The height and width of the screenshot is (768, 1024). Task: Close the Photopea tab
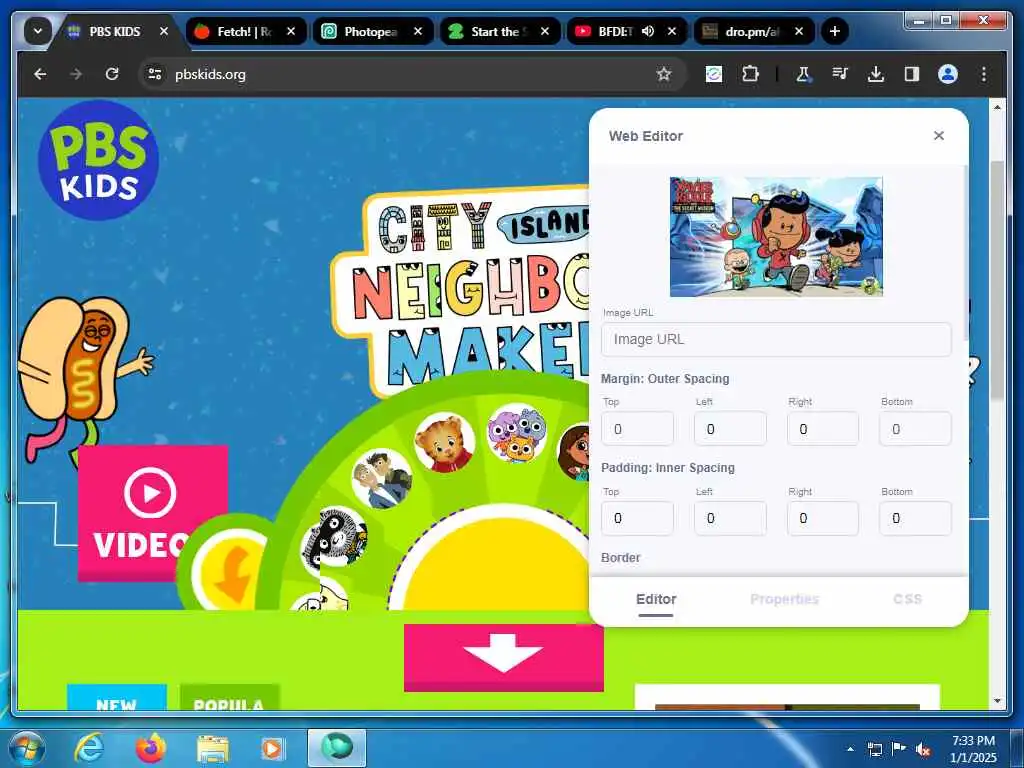(x=418, y=31)
